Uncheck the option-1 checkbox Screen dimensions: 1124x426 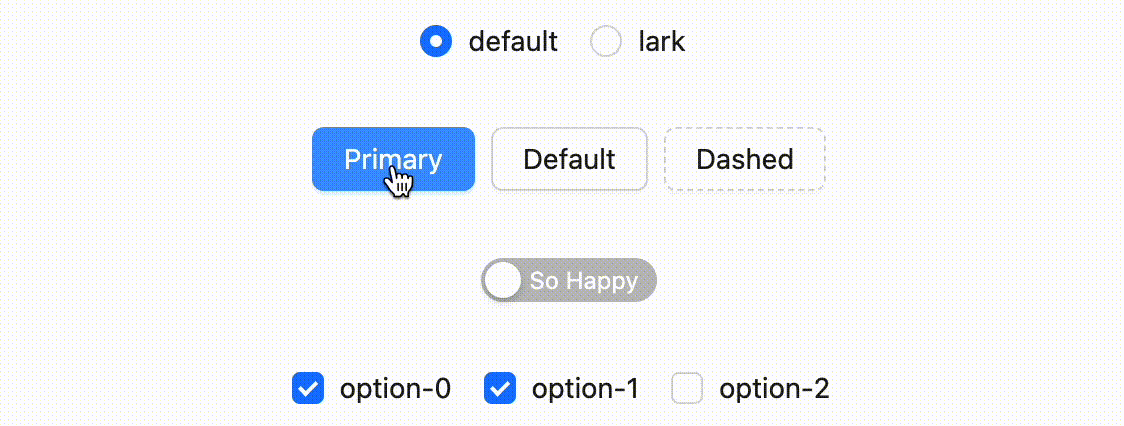click(500, 388)
